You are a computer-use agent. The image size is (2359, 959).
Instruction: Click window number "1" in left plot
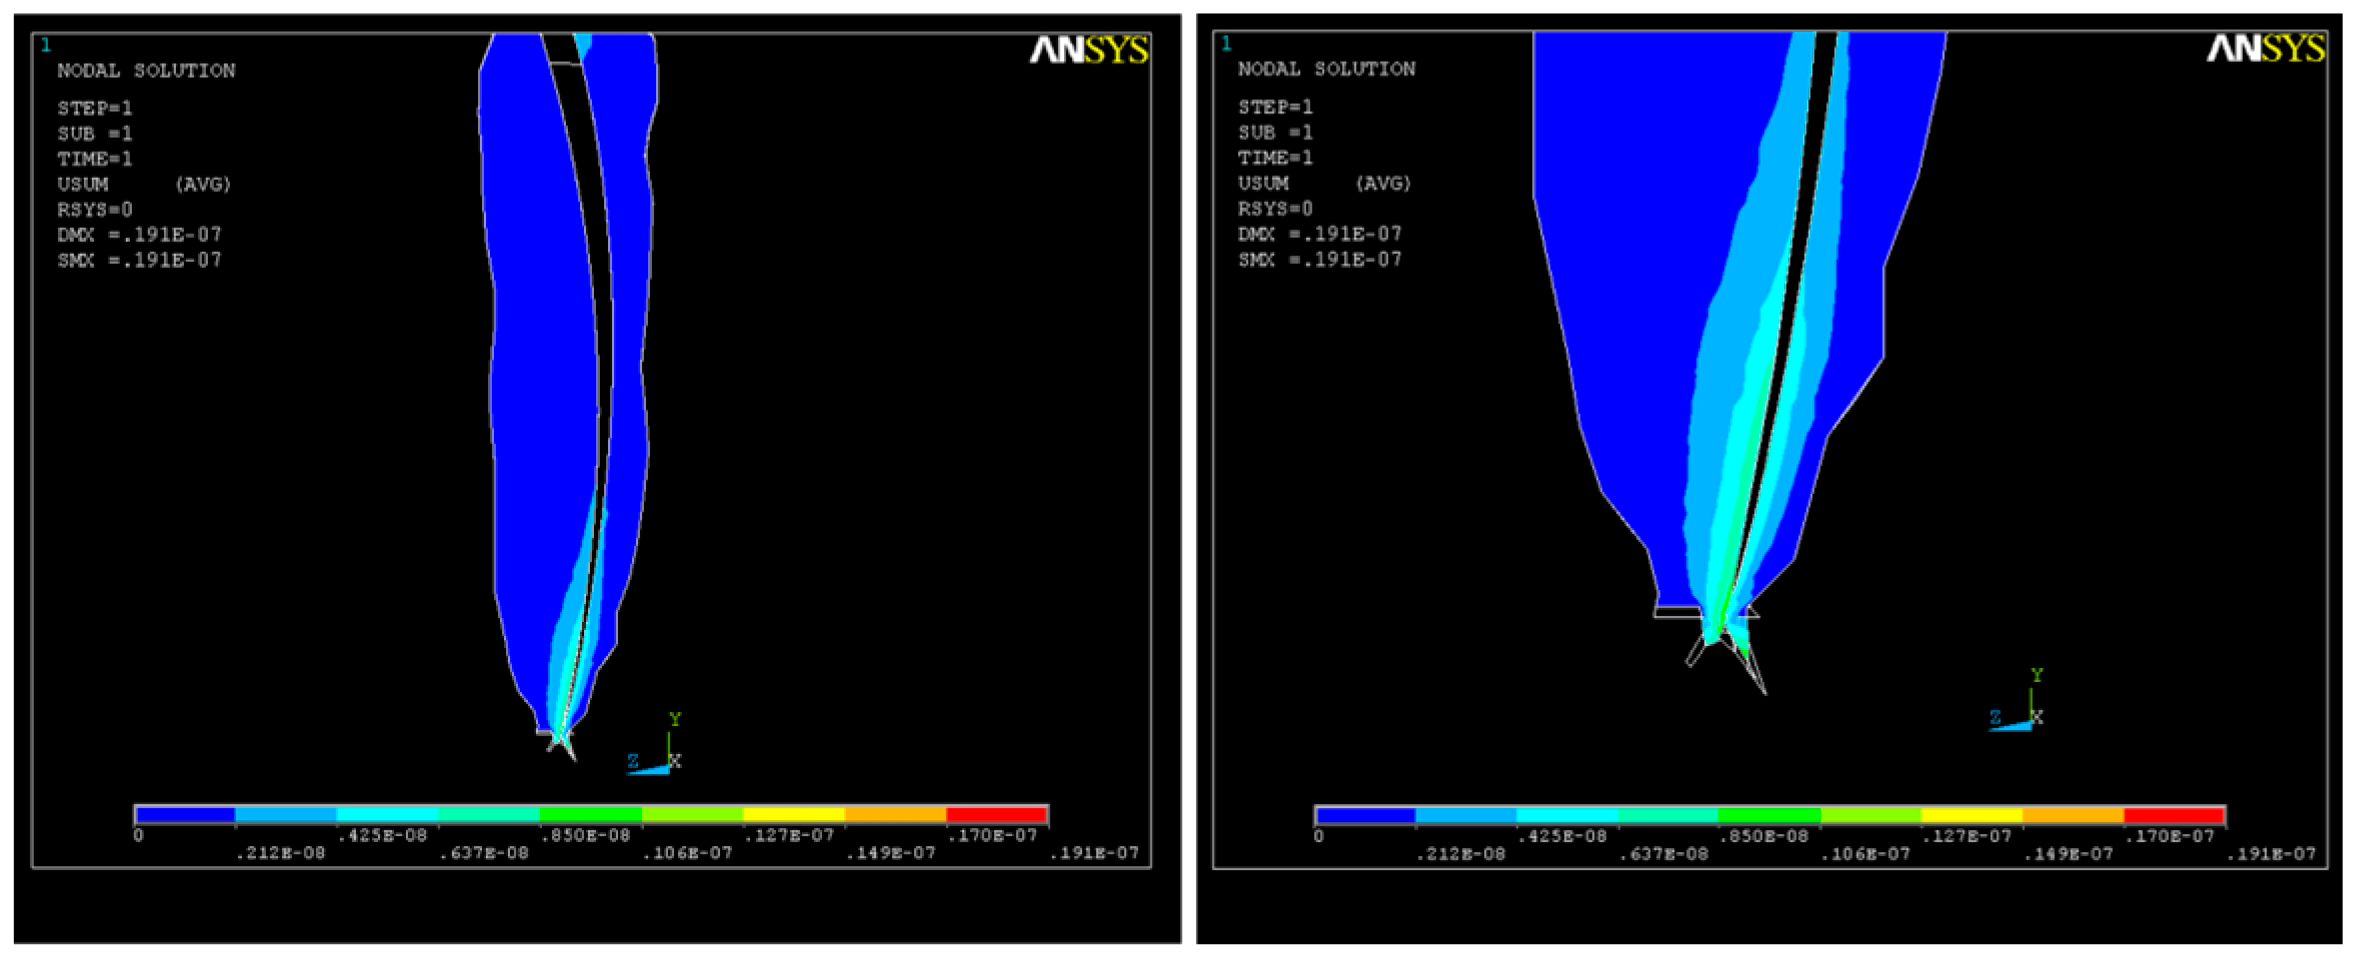(x=46, y=46)
